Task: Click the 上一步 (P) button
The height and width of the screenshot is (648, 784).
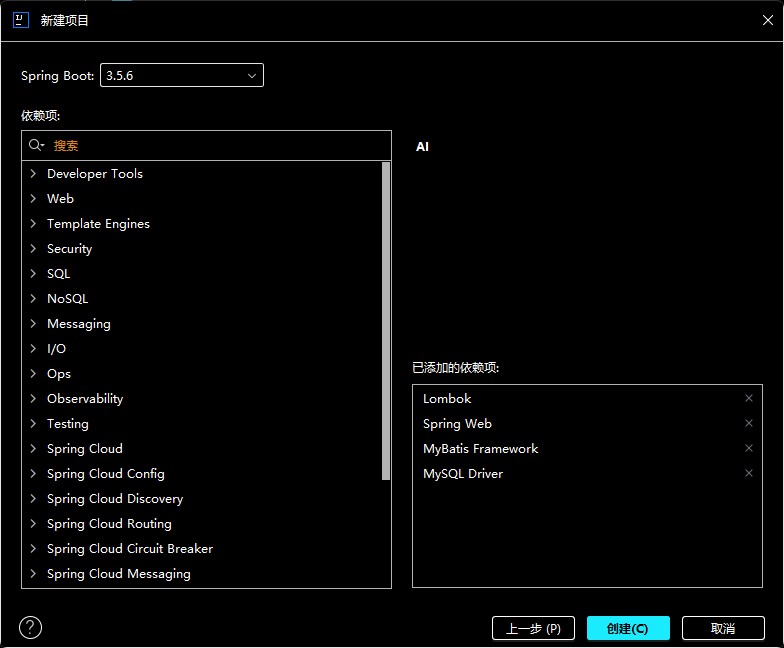Action: click(x=533, y=628)
